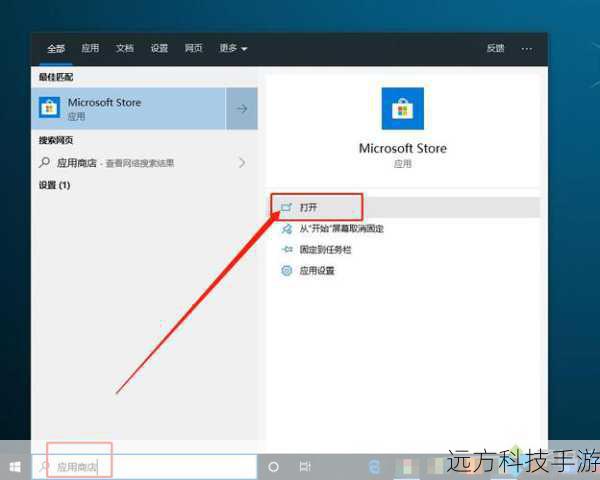The image size is (600, 480).
Task: Click the gear icon beside 应用设置
Action: tap(287, 271)
